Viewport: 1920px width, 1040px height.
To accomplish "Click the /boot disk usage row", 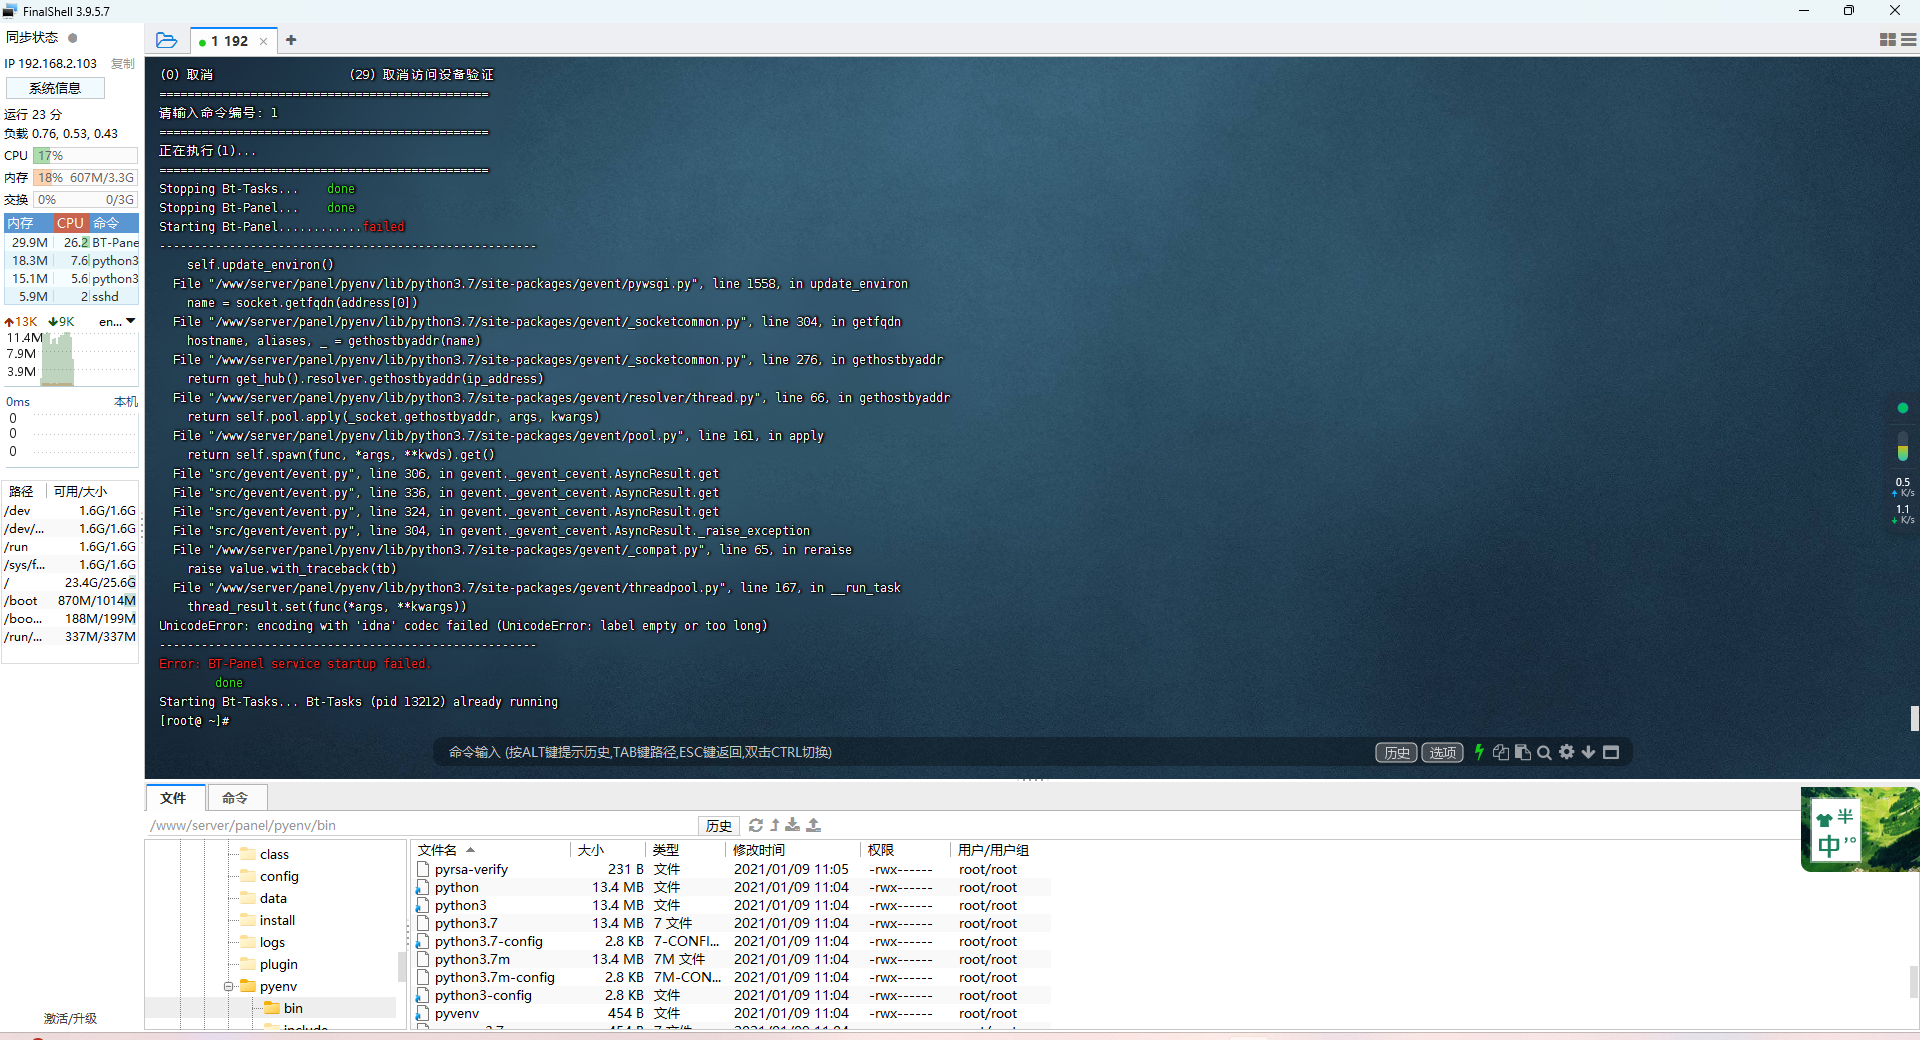I will [70, 600].
